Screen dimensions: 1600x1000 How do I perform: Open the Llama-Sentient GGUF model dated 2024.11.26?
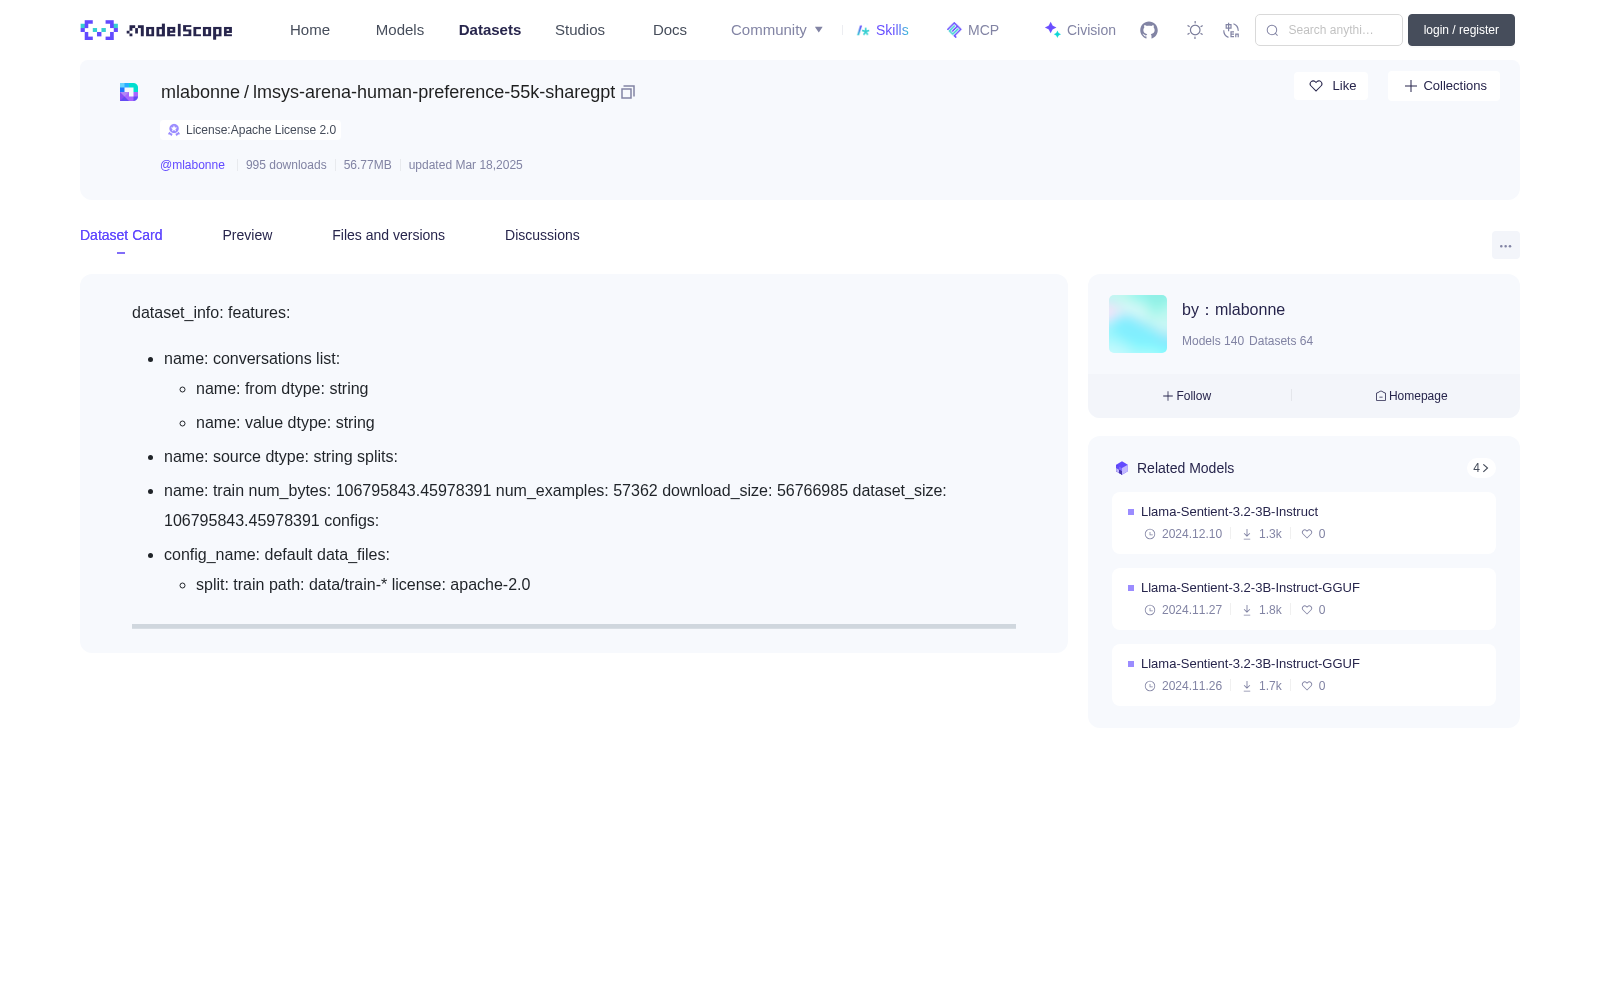[x=1304, y=675]
